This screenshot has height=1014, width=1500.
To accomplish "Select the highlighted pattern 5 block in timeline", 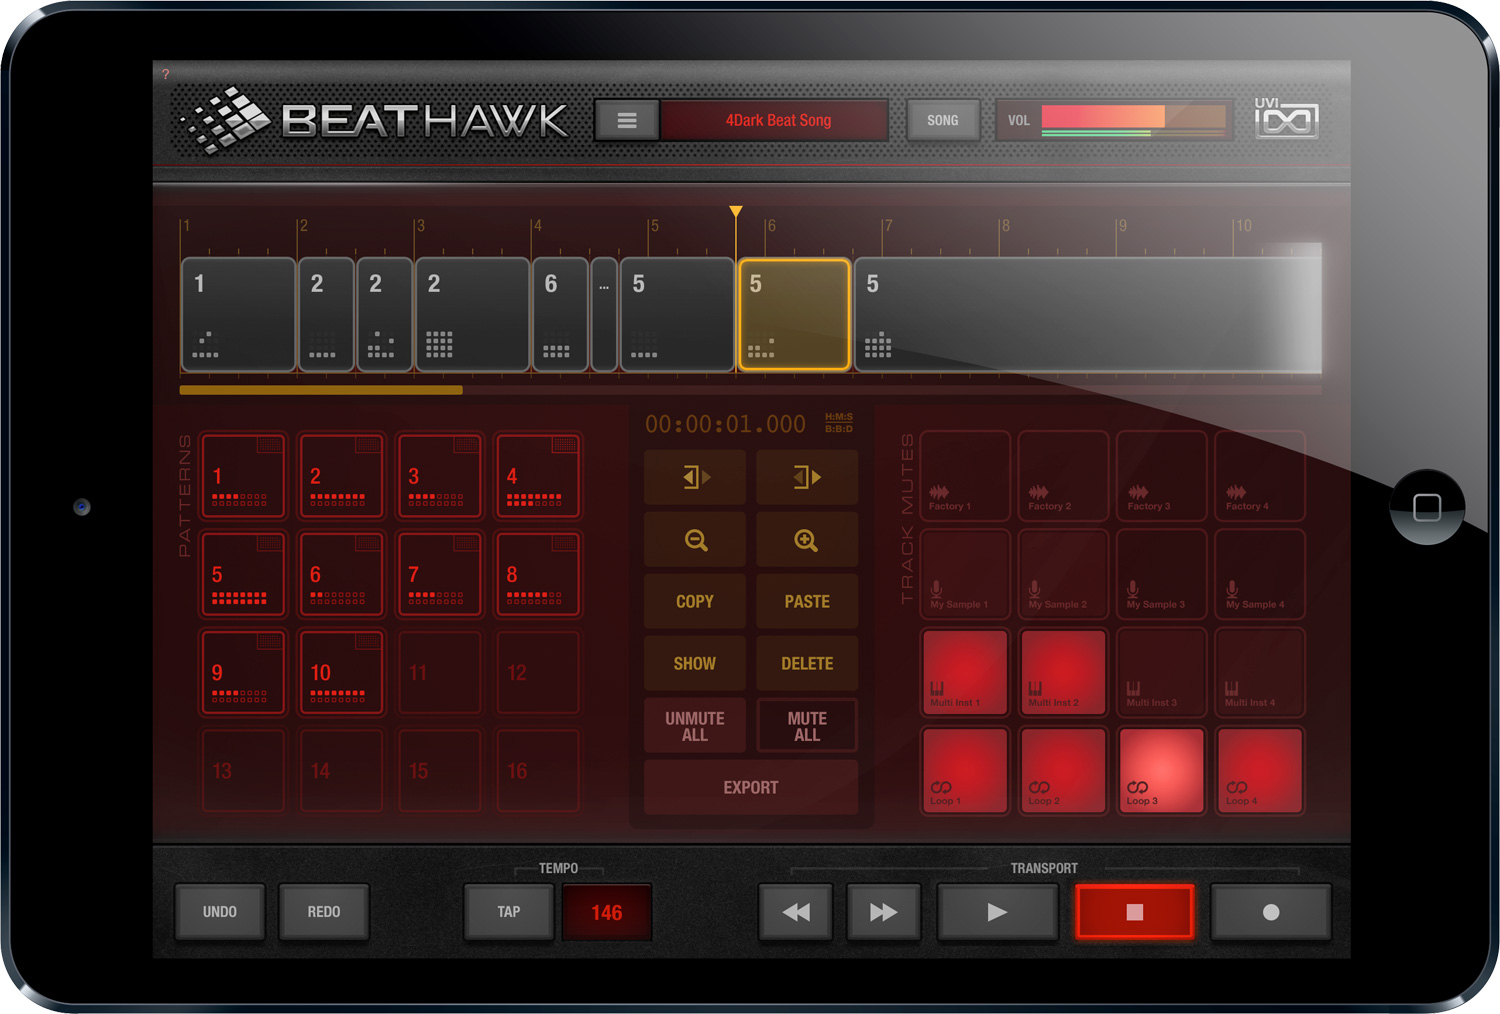I will click(x=794, y=315).
